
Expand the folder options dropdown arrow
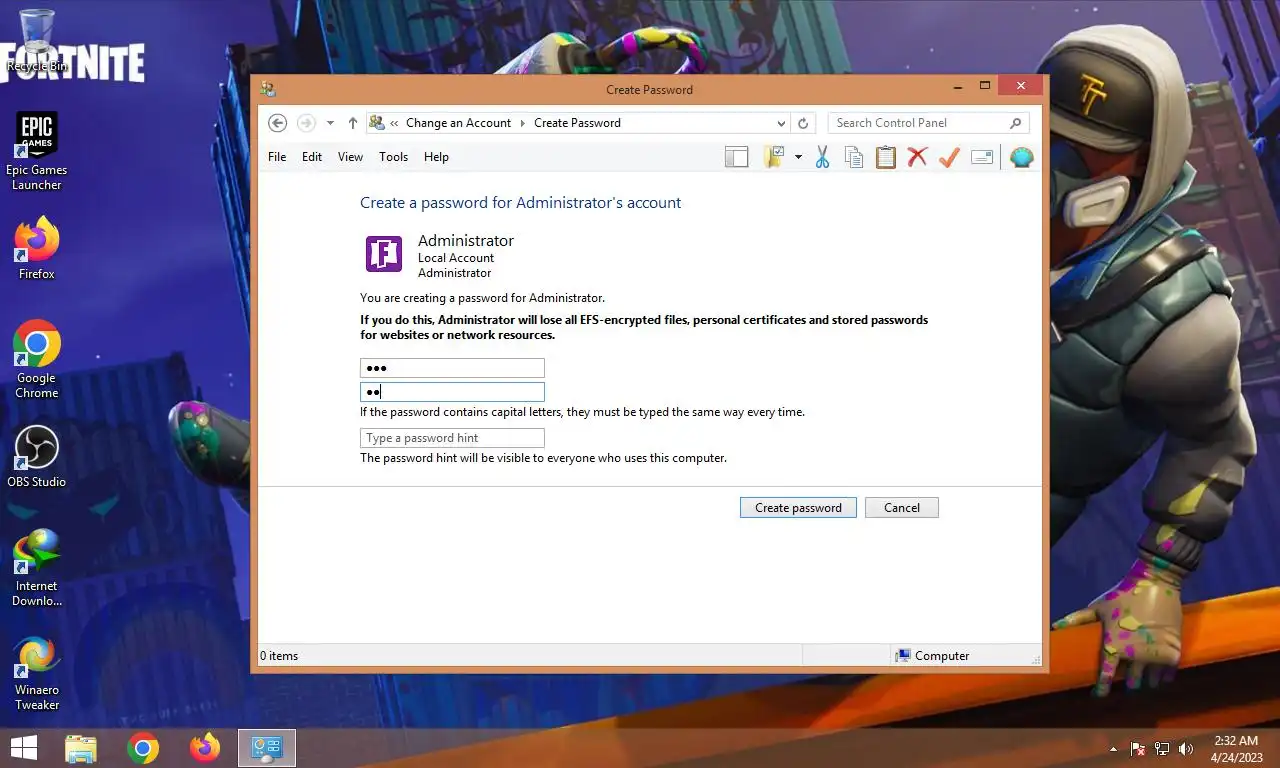[798, 157]
